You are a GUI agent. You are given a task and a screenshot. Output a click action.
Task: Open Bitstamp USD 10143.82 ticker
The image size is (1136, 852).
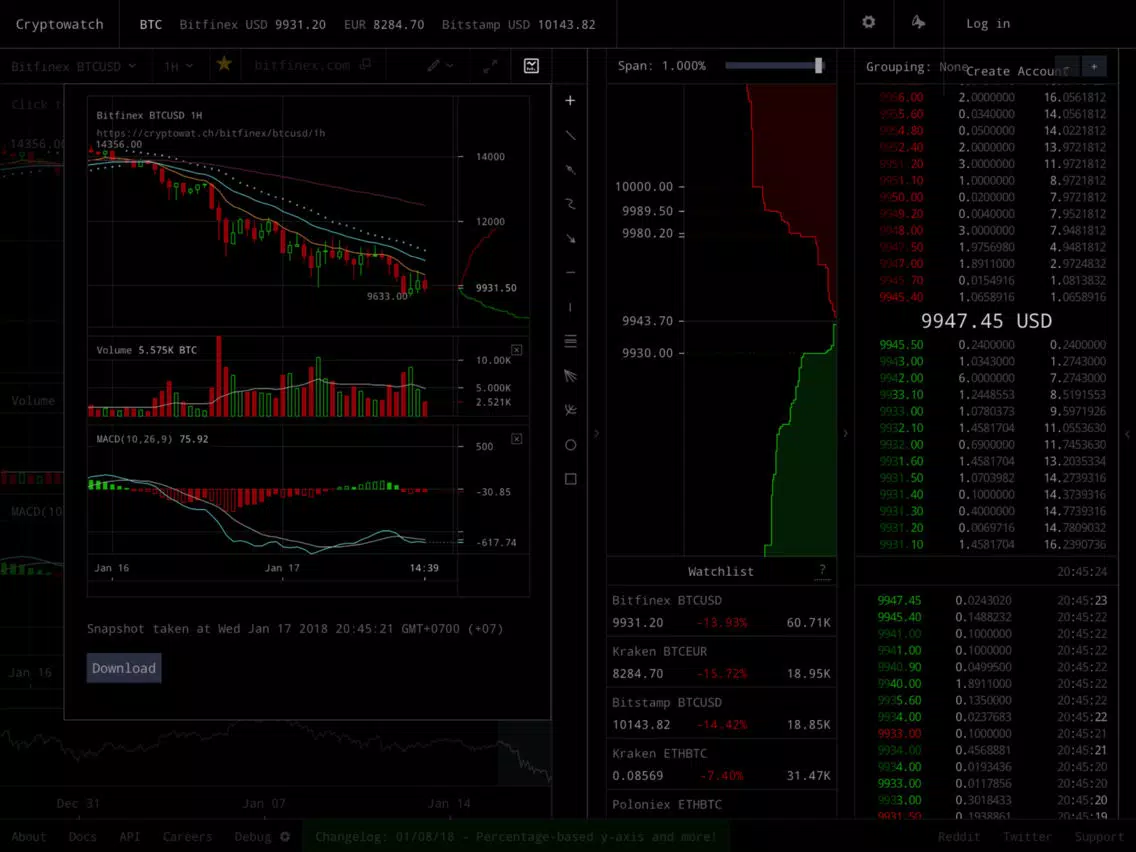519,25
